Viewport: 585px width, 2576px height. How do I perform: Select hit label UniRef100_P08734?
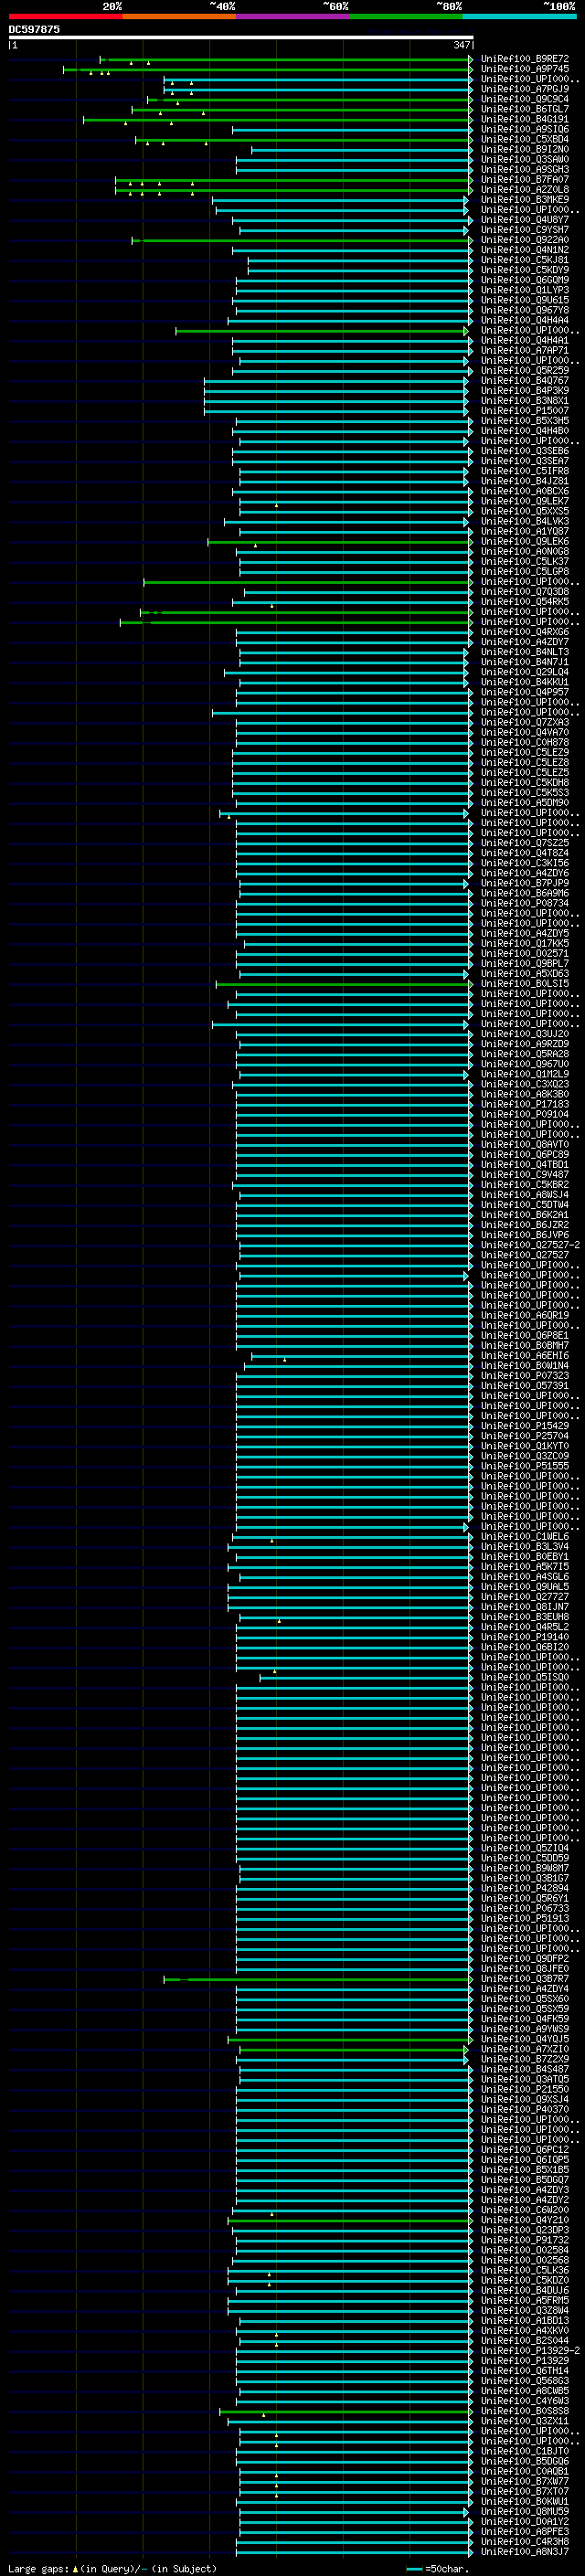click(525, 903)
